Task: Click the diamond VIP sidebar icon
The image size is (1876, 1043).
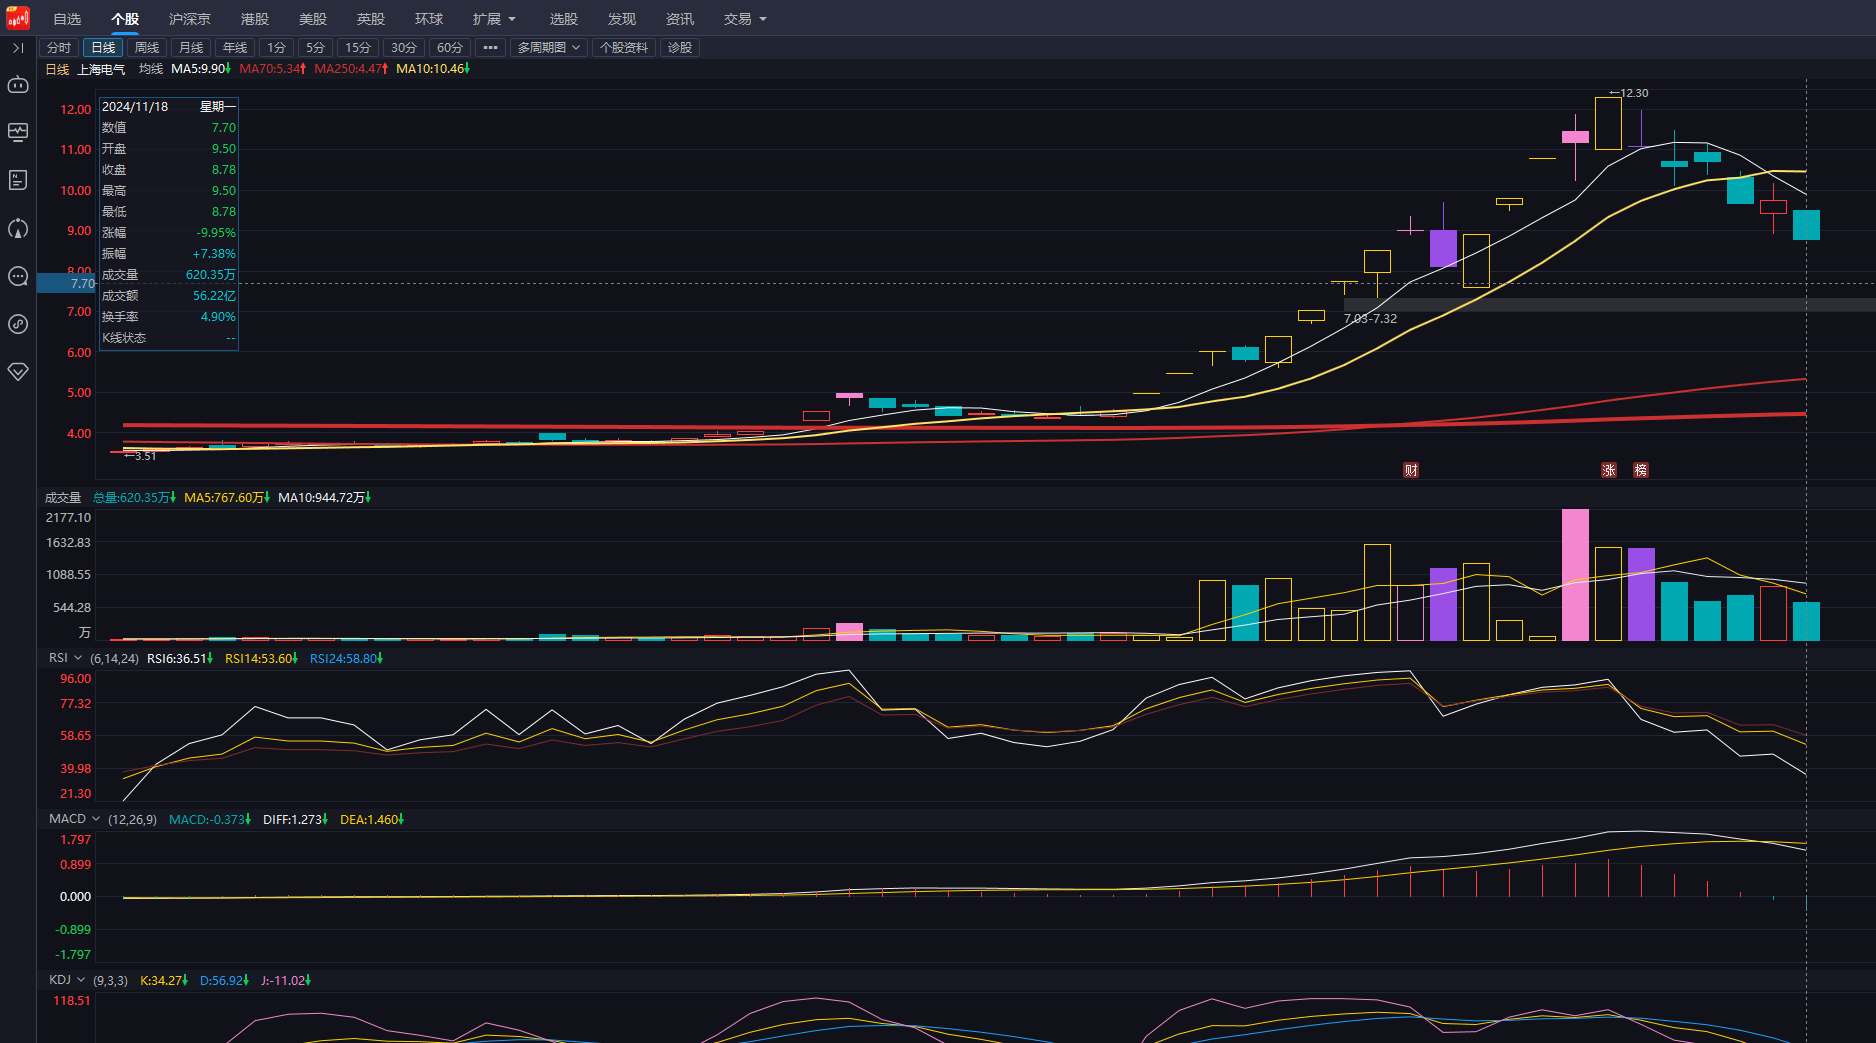Action: coord(18,371)
